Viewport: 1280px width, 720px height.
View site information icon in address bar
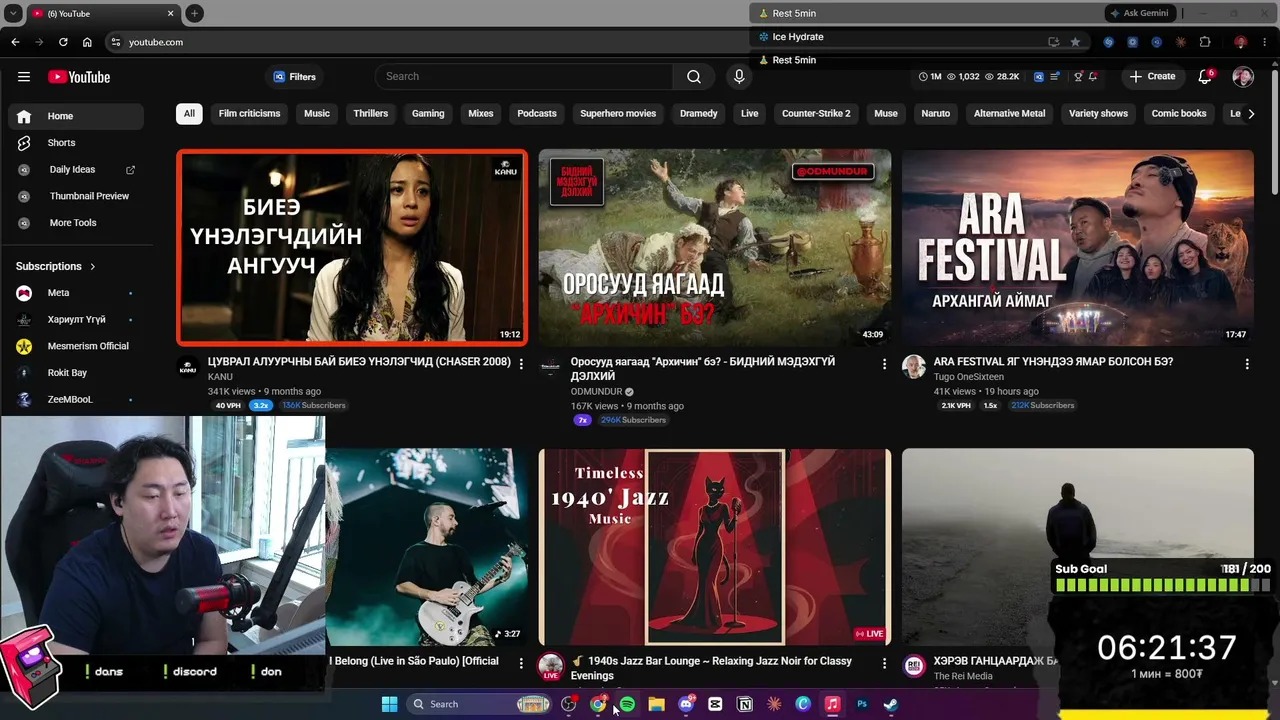click(x=116, y=42)
